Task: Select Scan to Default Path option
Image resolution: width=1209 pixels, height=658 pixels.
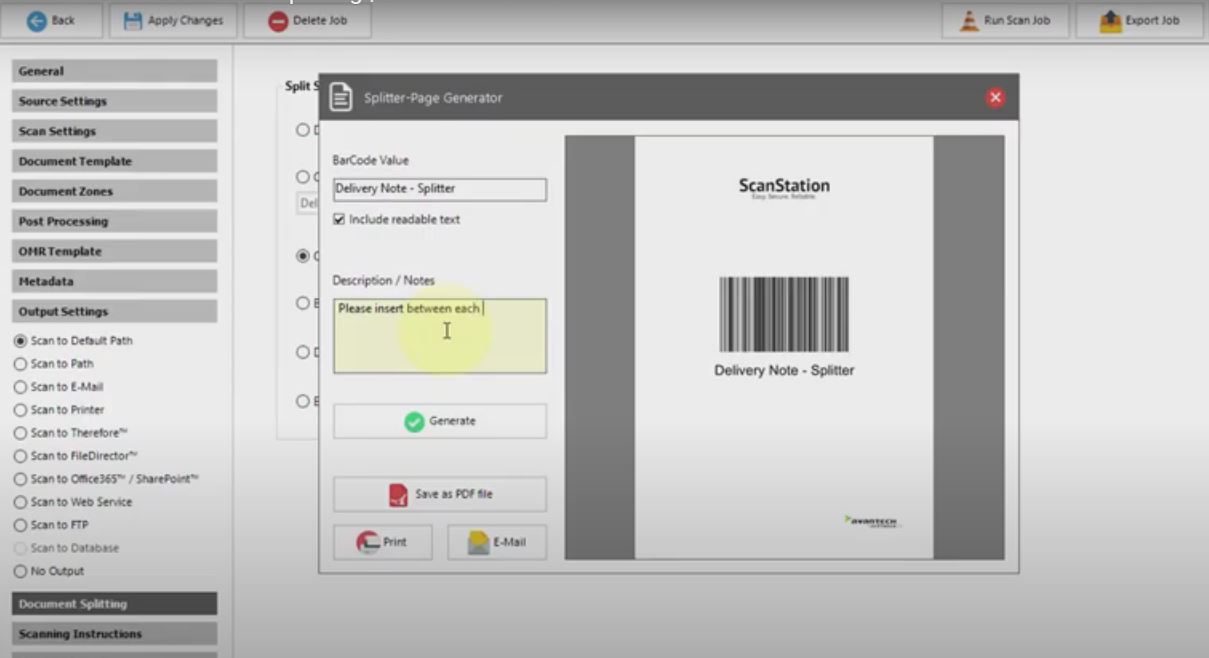Action: [x=73, y=341]
